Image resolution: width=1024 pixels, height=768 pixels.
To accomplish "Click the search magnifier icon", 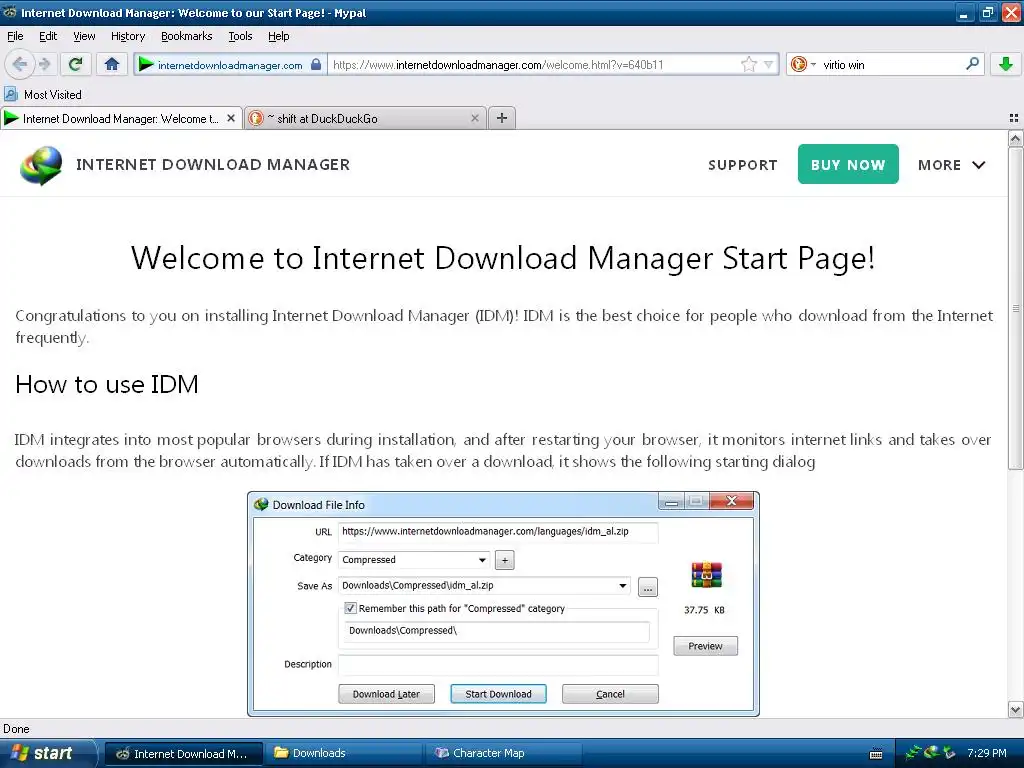I will (972, 64).
